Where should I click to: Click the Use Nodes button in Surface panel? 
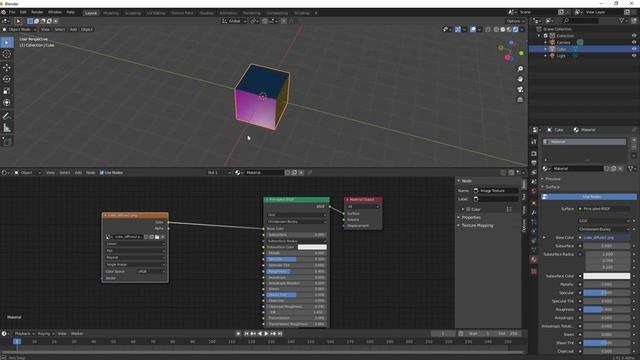[x=589, y=197]
